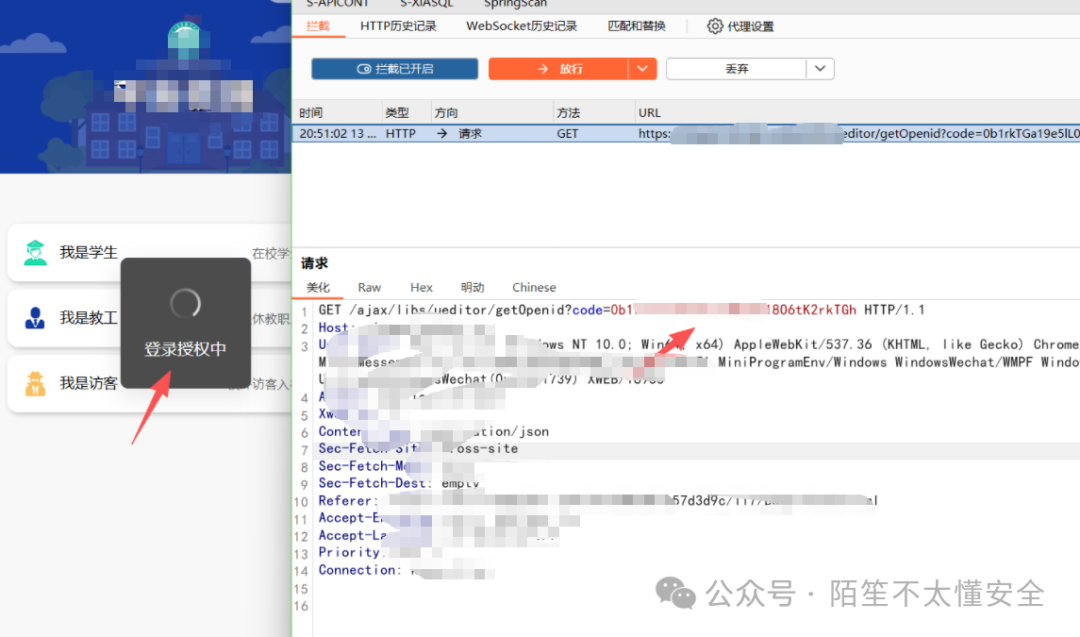Switch request view to Hex tab
Screen dimensions: 1080x637
point(421,287)
